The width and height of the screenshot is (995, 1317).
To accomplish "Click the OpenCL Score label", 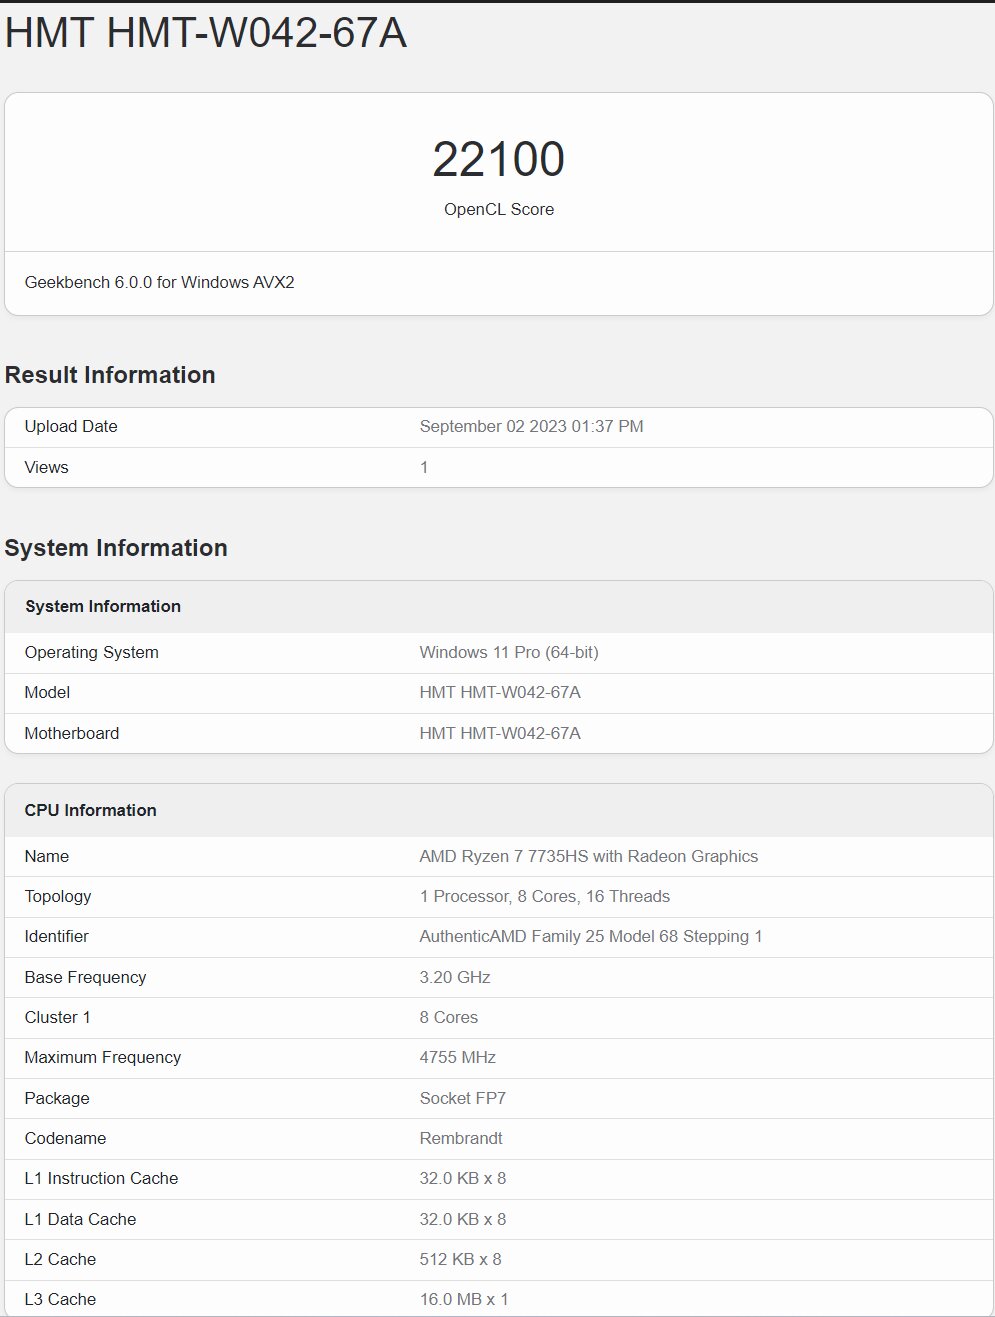I will point(498,209).
